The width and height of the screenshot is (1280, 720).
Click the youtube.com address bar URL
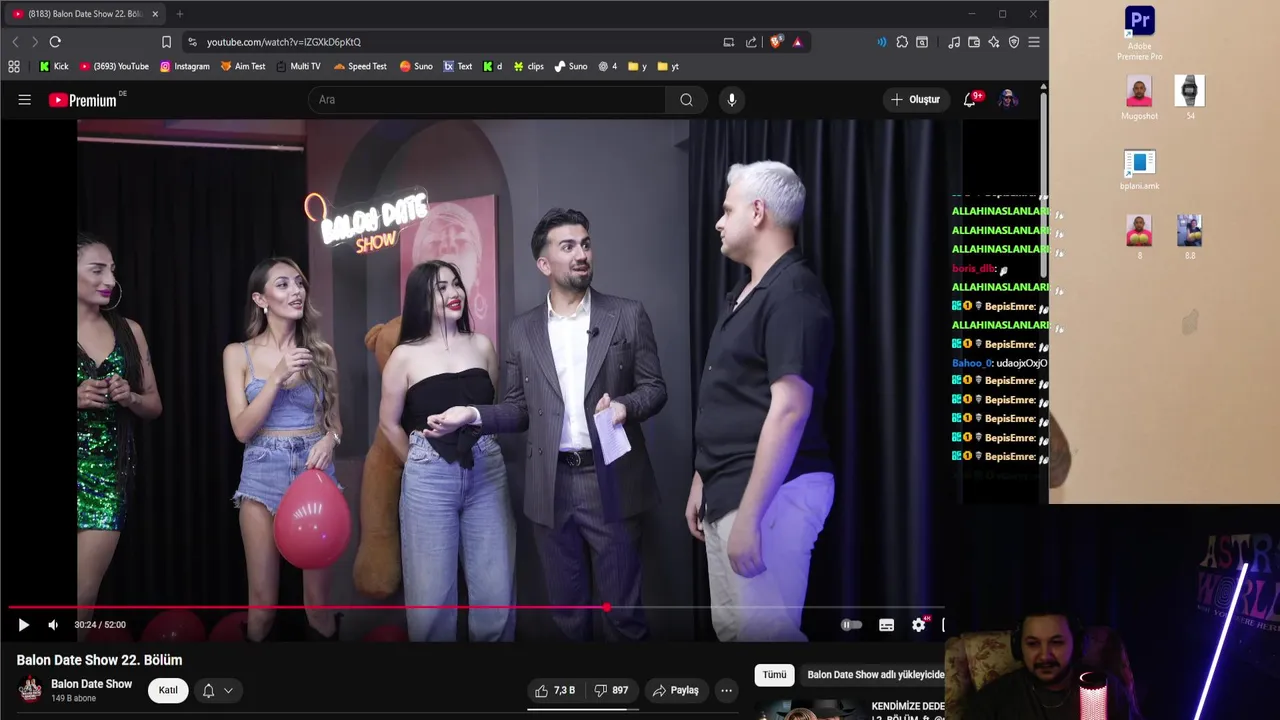tap(284, 42)
